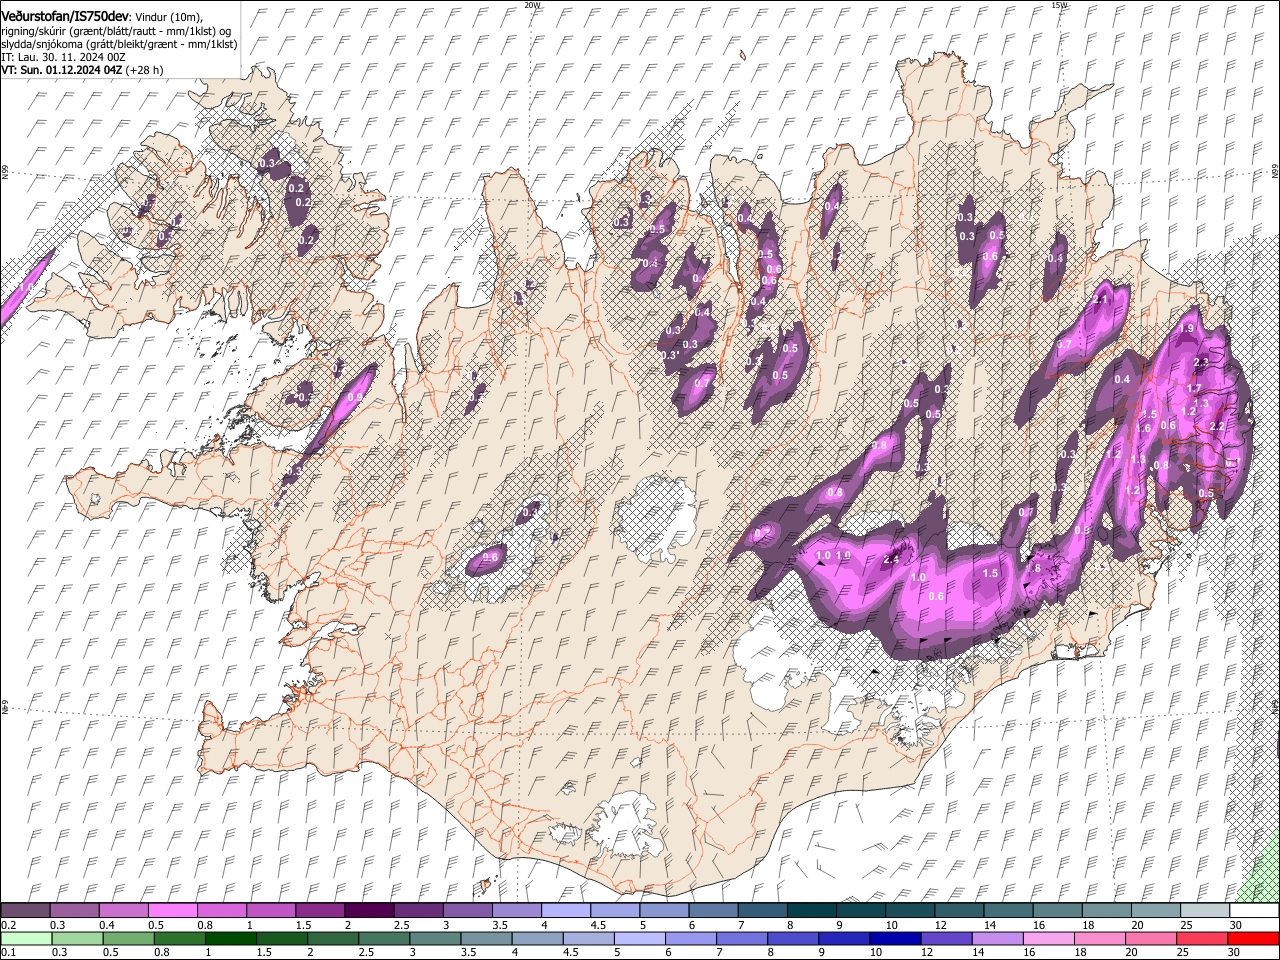Click the darkest purple 2–2.5 snow scale swatch
This screenshot has width=1280, height=960.
[x=370, y=911]
